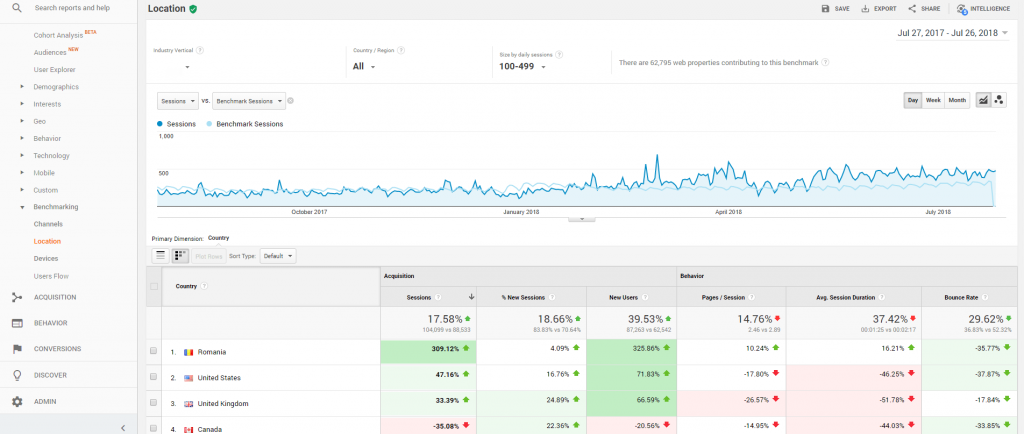This screenshot has width=1024, height=434.
Task: Open the Channels benchmarking report
Action: pos(49,224)
